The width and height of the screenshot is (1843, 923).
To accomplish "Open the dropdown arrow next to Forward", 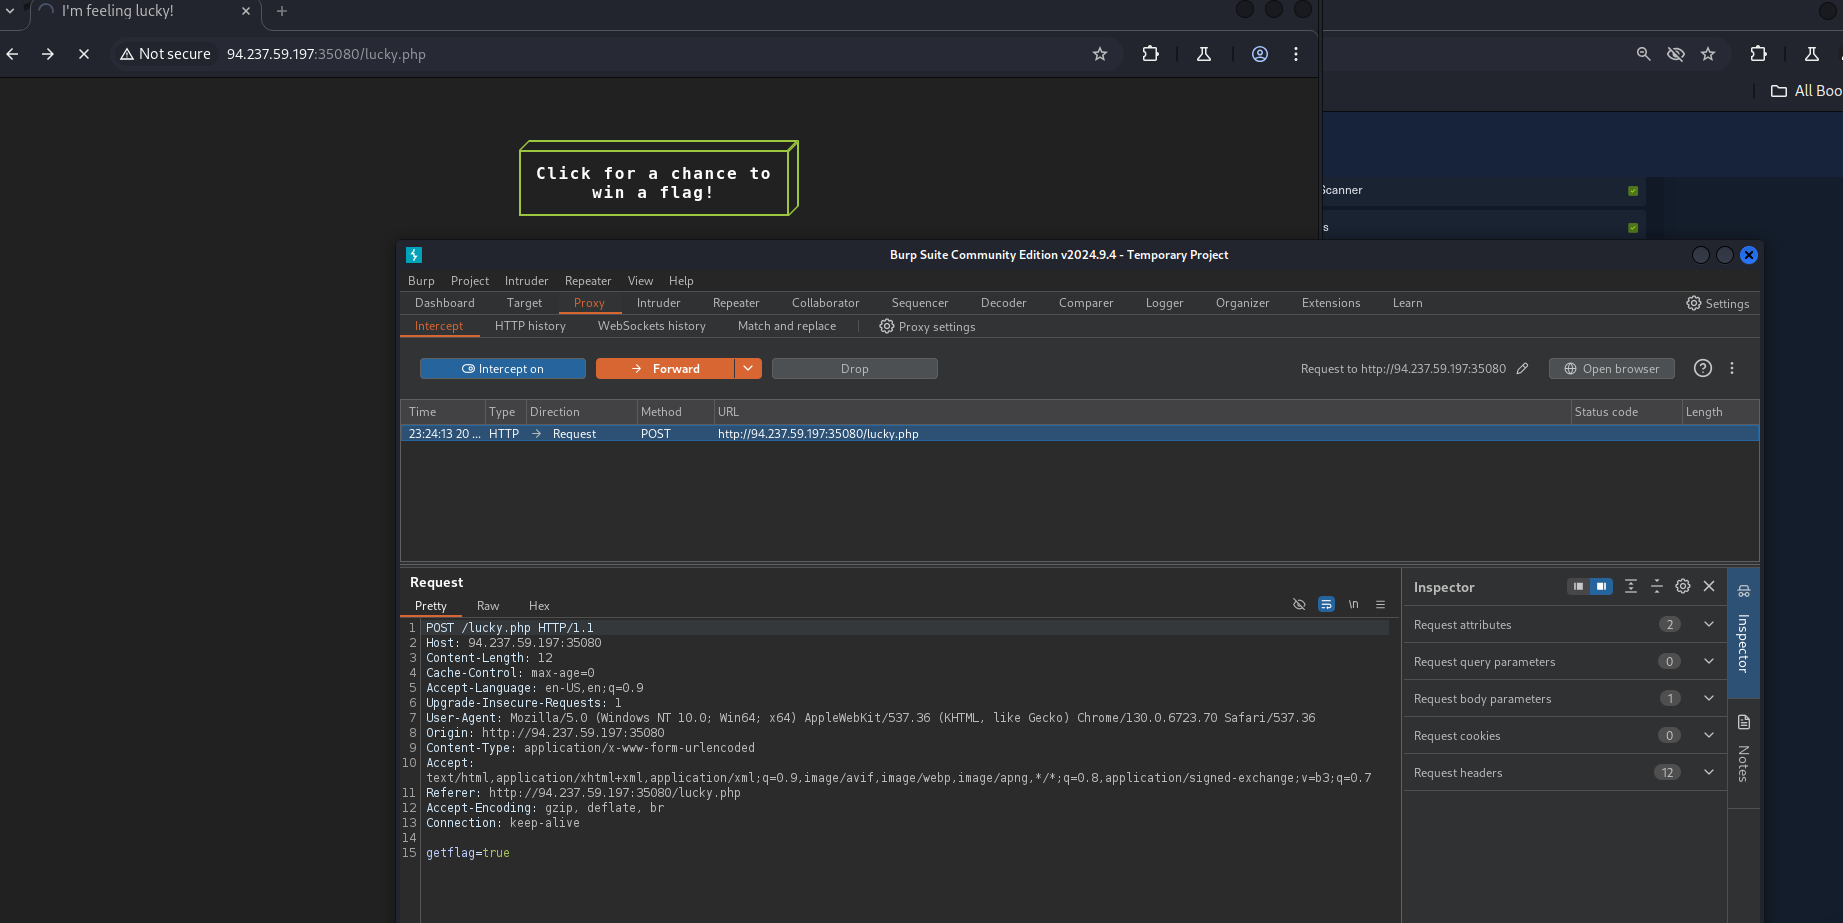I will pos(747,368).
